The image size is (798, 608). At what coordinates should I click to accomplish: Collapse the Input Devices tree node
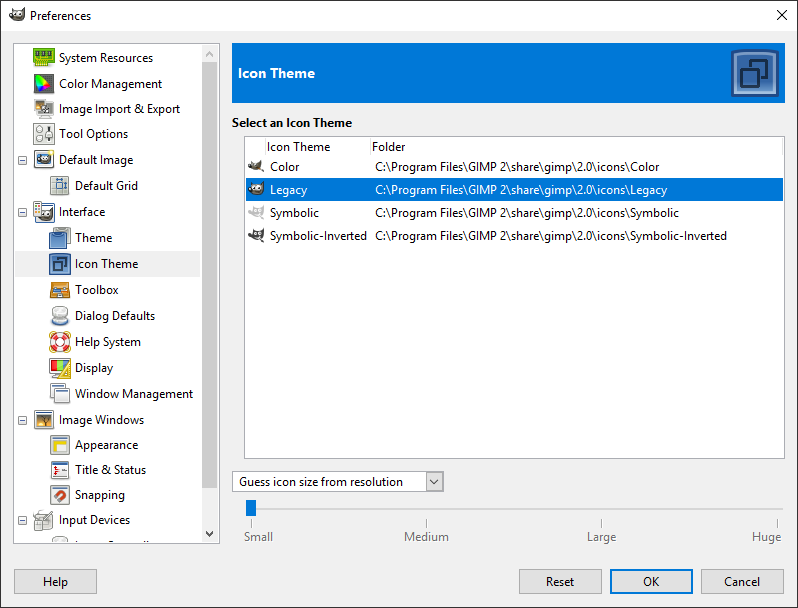(22, 520)
